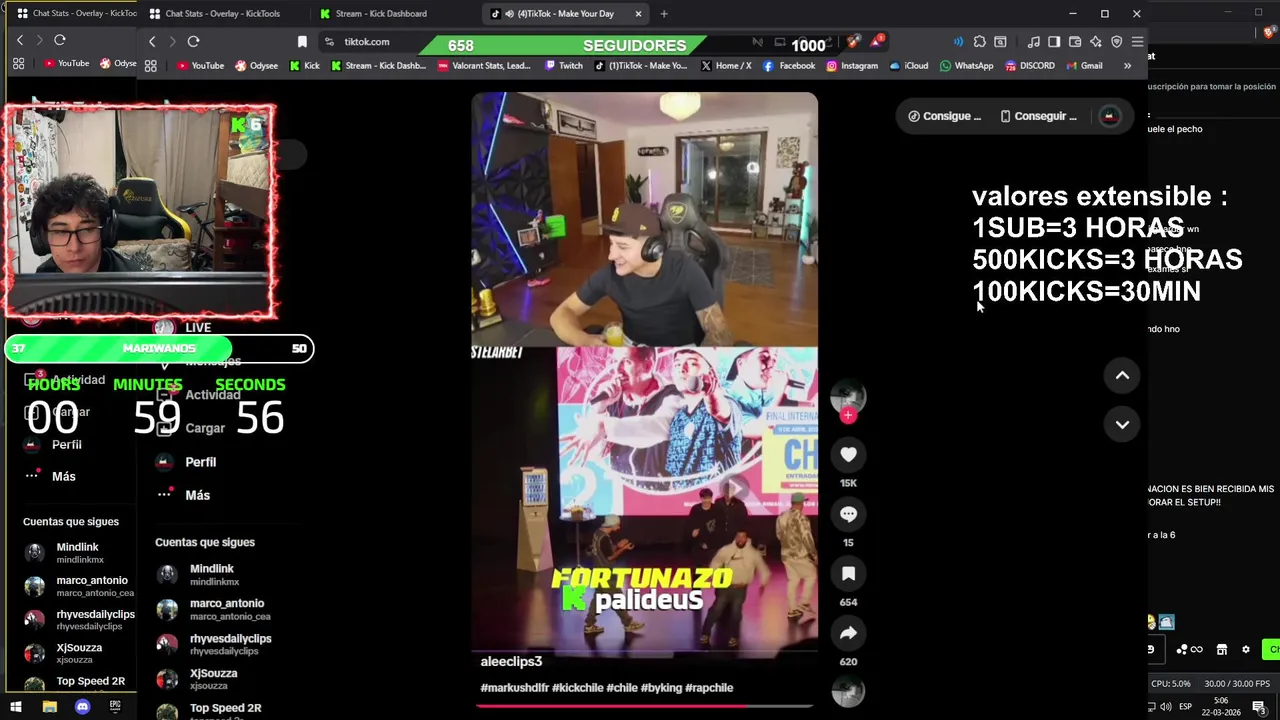The width and height of the screenshot is (1280, 720).
Task: Open the #kickchile hashtag
Action: click(x=577, y=688)
